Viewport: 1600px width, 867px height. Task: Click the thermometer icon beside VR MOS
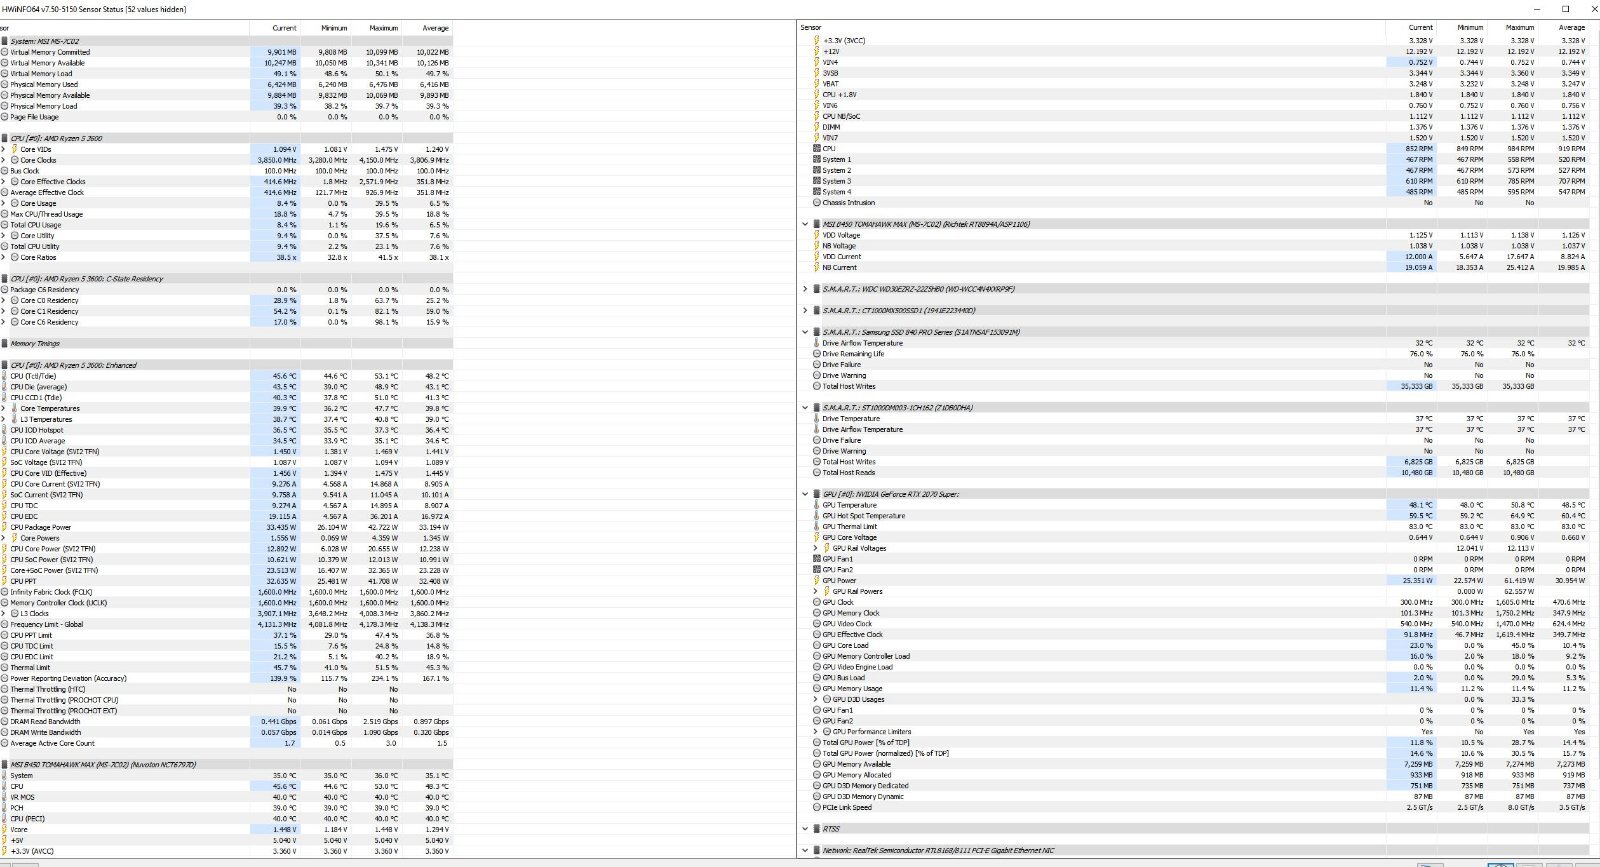tap(5, 797)
